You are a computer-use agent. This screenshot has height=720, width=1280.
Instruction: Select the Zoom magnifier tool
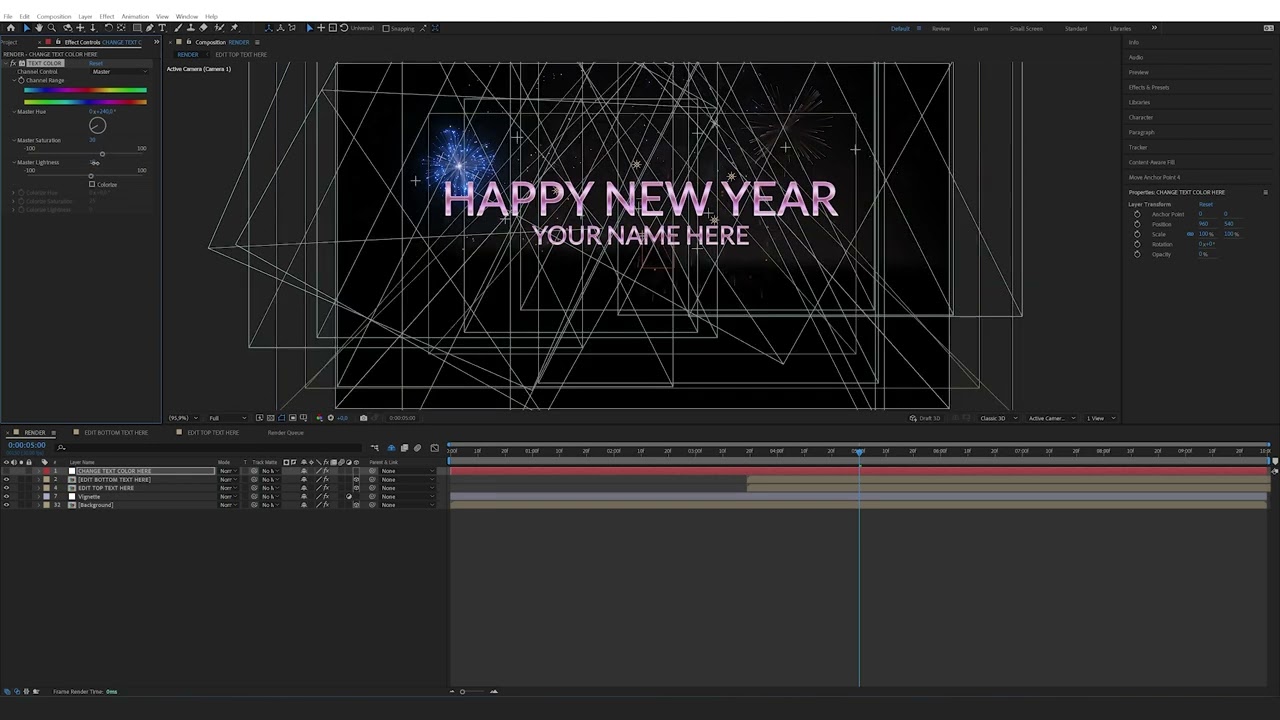tap(52, 28)
